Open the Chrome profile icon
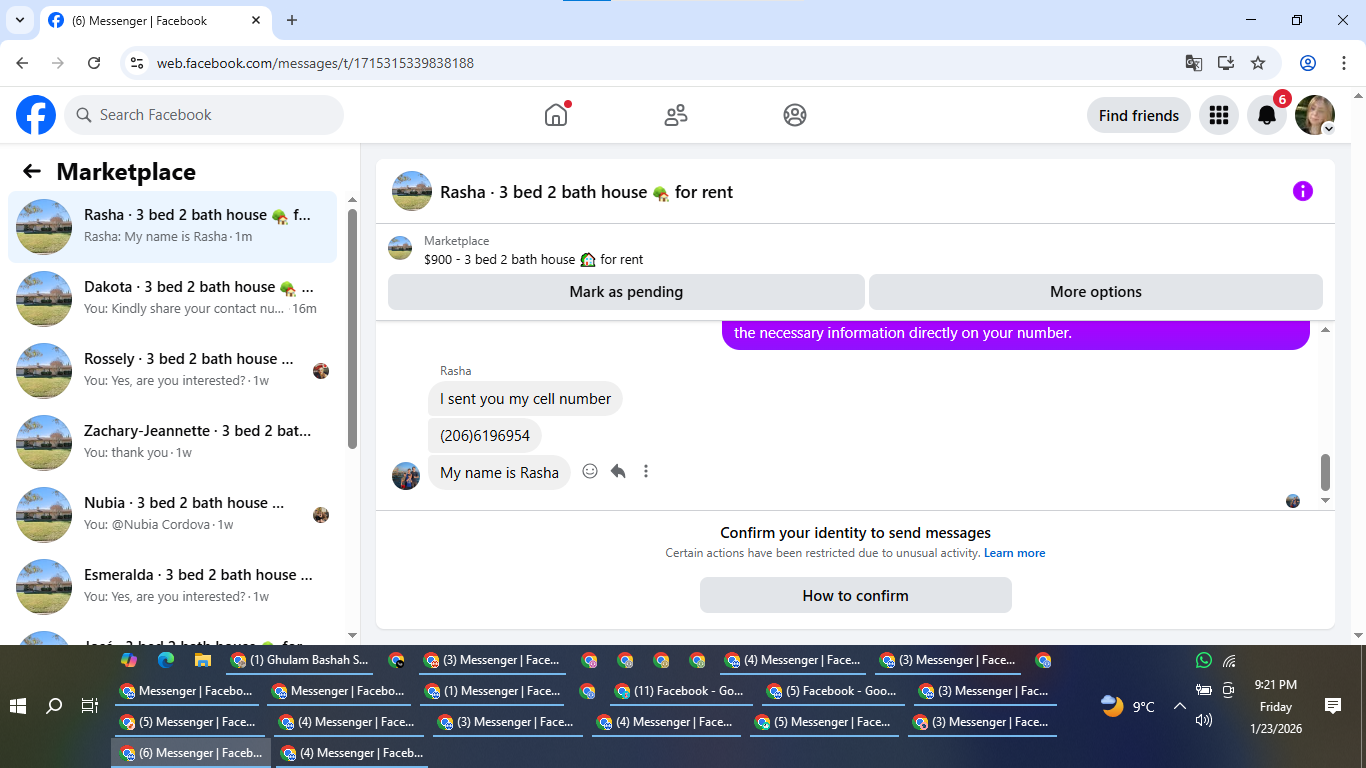Screen dimensions: 1366x768 point(1308,63)
